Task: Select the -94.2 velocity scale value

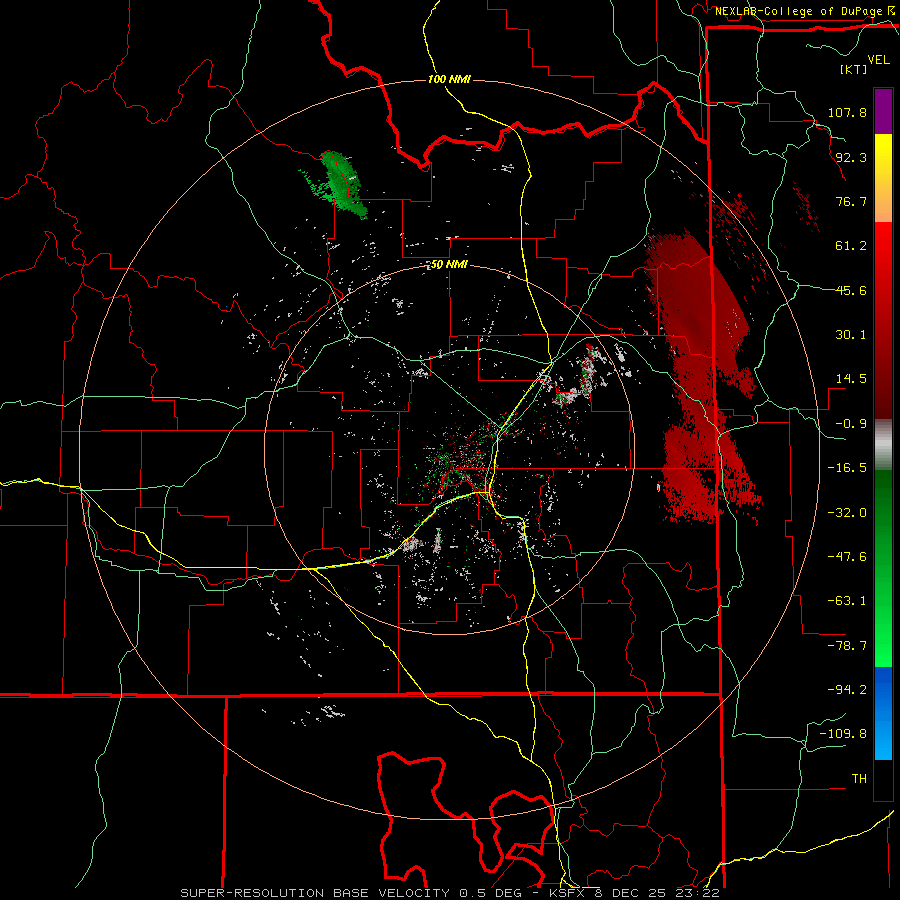Action: click(x=847, y=690)
